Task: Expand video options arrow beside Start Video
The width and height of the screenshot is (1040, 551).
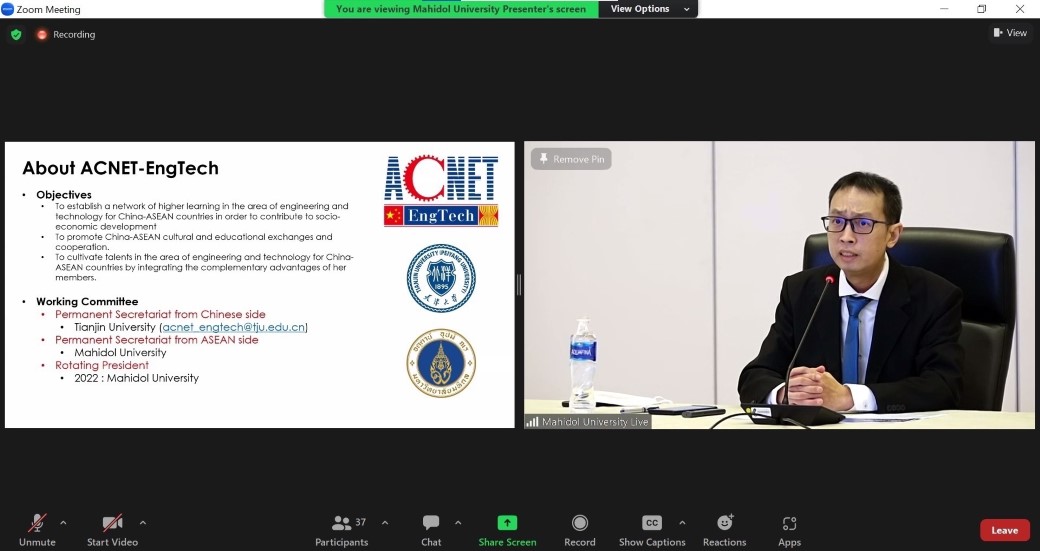Action: click(142, 522)
